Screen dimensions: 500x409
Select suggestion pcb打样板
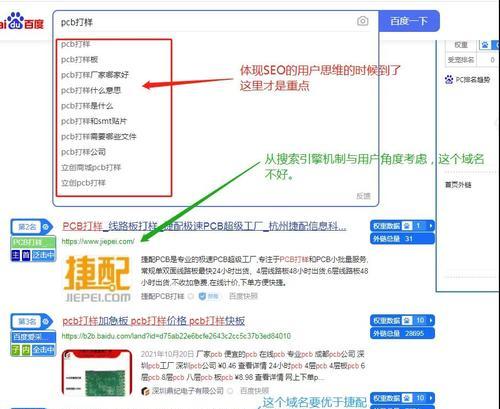[x=79, y=60]
